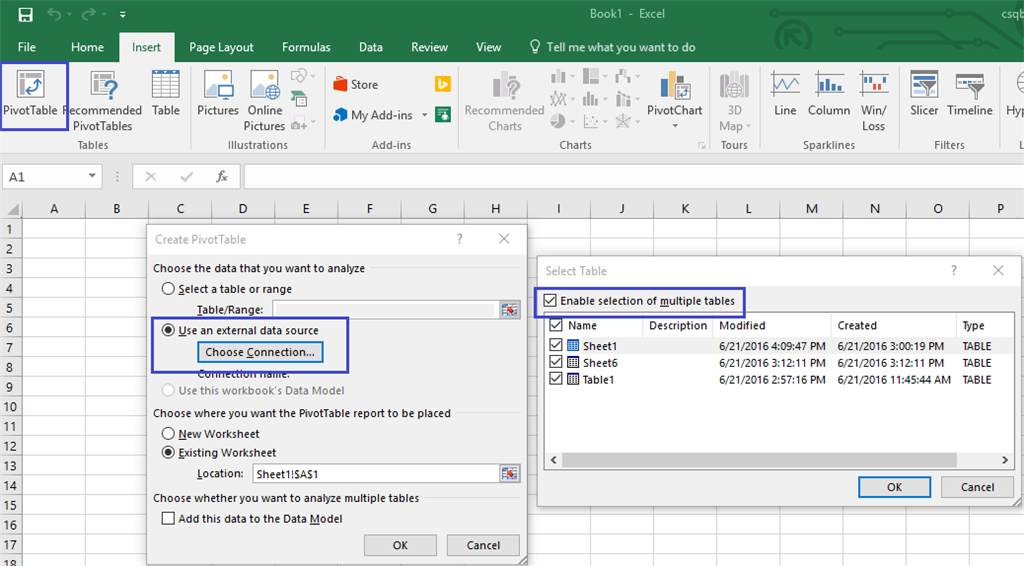The width and height of the screenshot is (1024, 566).
Task: Click the Timeline filter icon
Action: pyautogui.click(x=969, y=95)
